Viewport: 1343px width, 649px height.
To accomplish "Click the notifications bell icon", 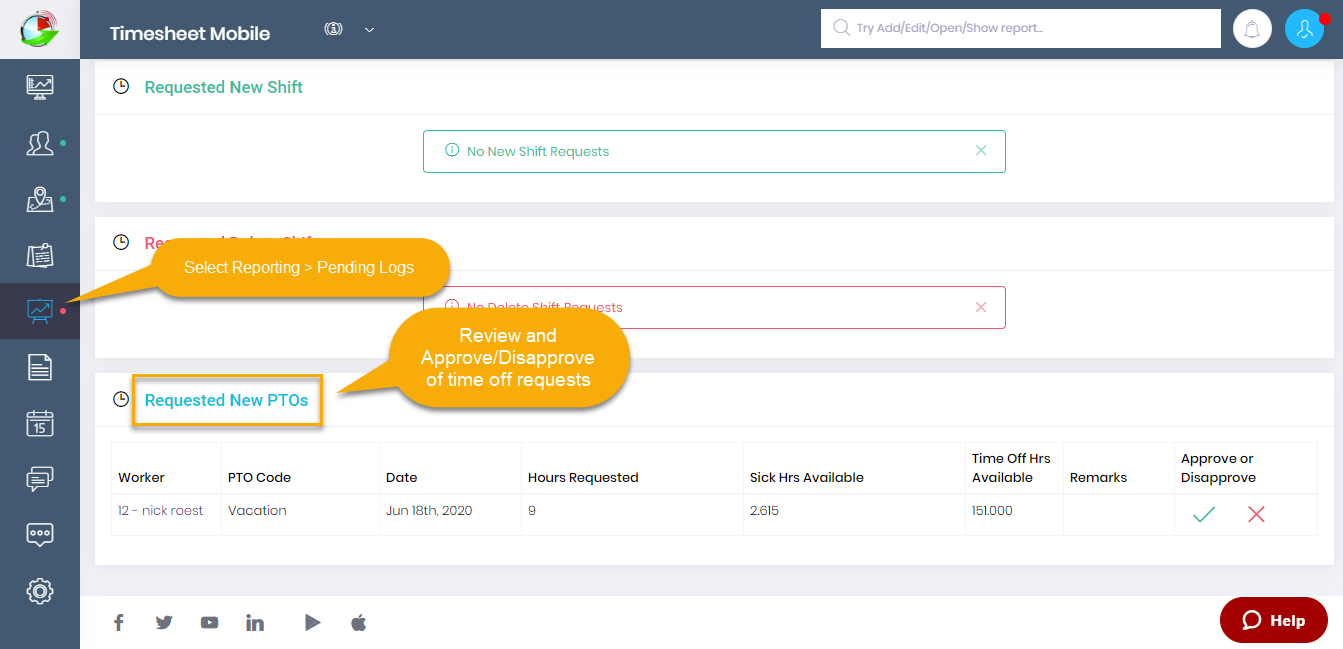I will tap(1251, 29).
